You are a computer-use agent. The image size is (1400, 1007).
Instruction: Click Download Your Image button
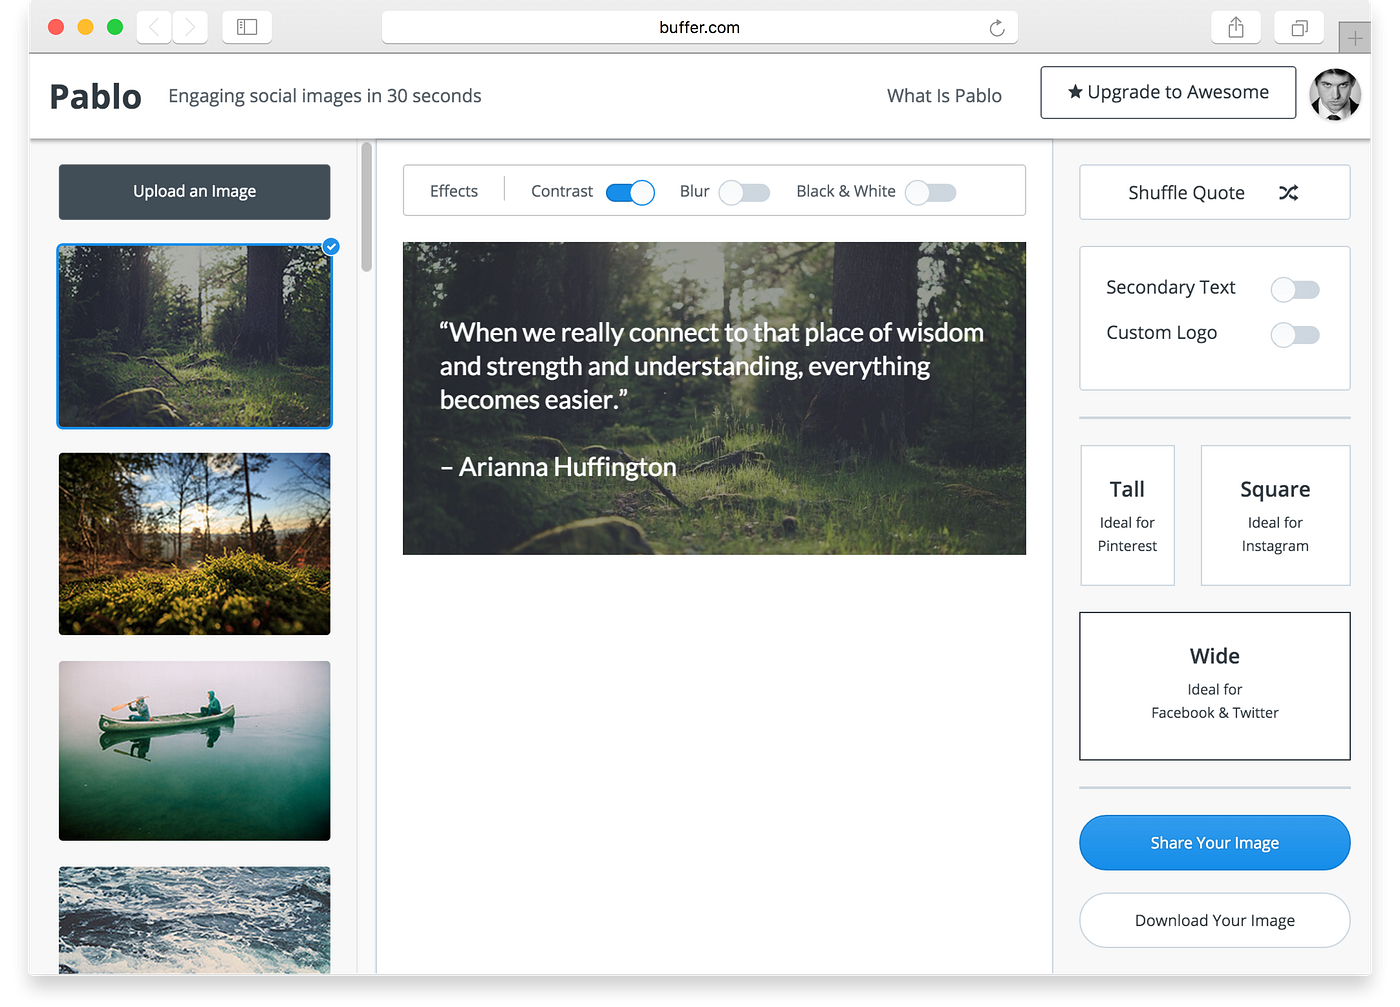coord(1215,920)
